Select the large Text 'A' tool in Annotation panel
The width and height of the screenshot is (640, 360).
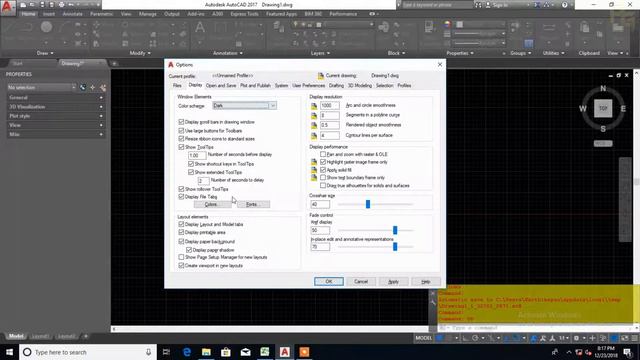pos(200,28)
